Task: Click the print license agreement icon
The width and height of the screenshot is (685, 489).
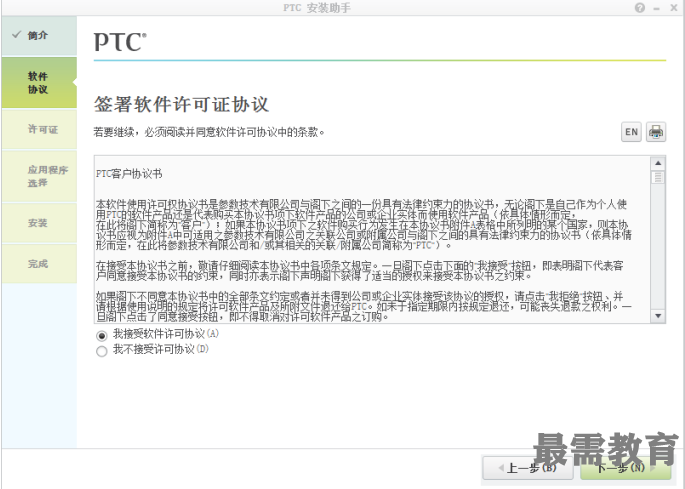Action: (x=656, y=132)
